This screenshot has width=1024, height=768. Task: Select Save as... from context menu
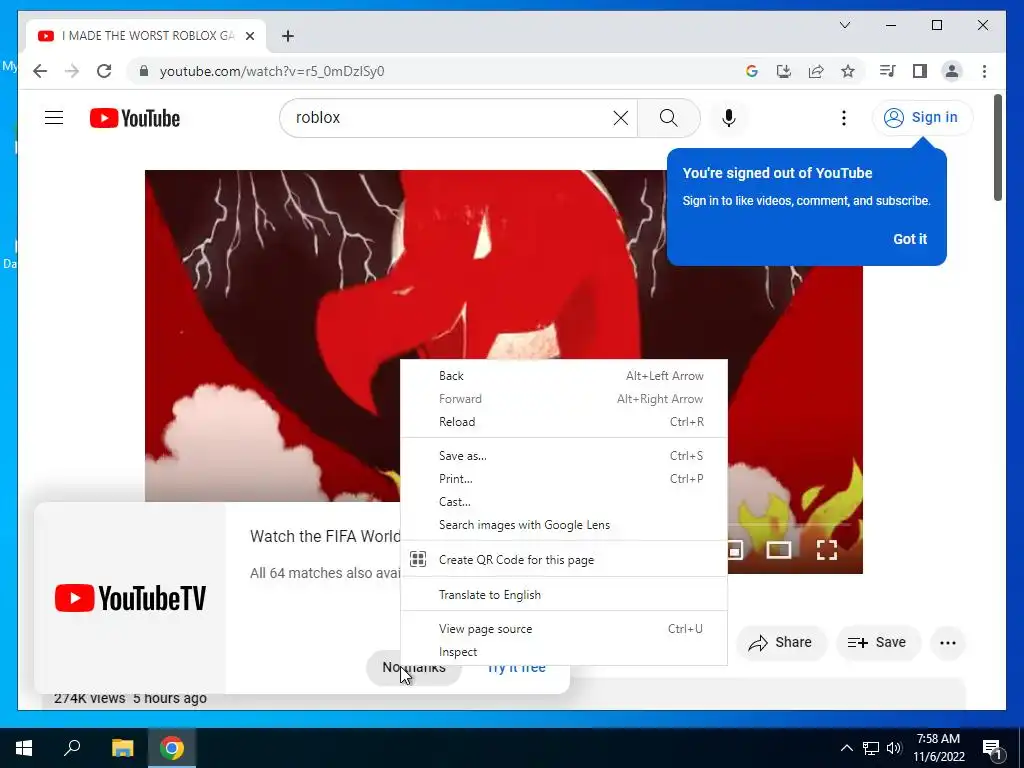pos(564,456)
